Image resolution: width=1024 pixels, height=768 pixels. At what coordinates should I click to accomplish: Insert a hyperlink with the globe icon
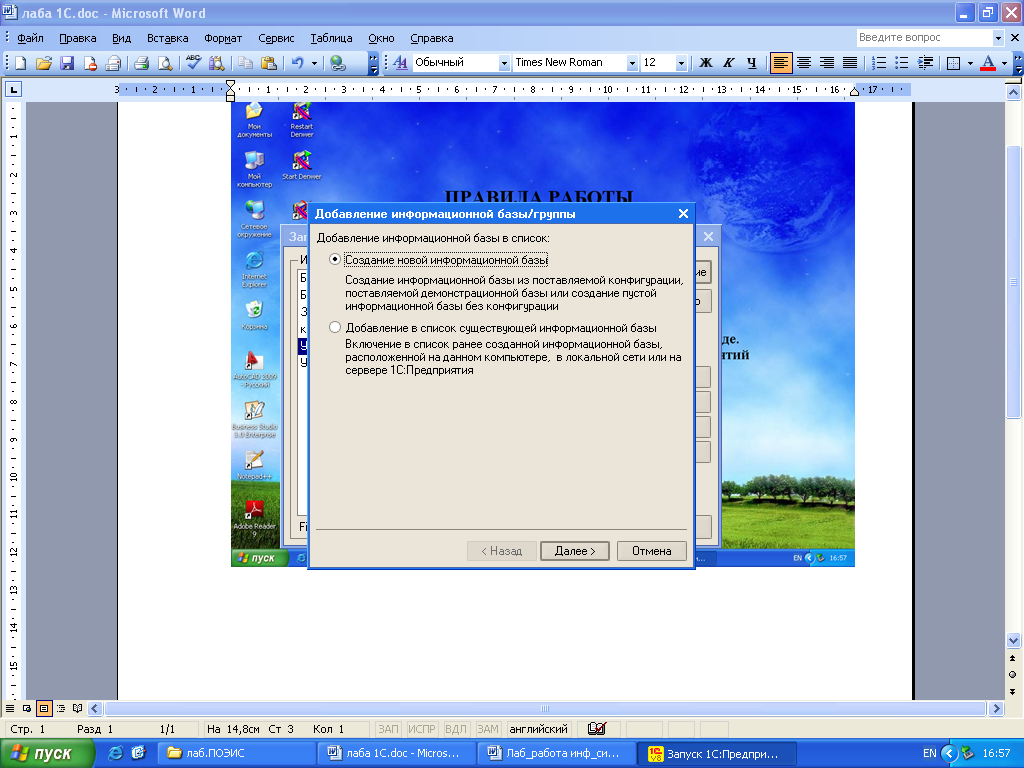pos(338,63)
